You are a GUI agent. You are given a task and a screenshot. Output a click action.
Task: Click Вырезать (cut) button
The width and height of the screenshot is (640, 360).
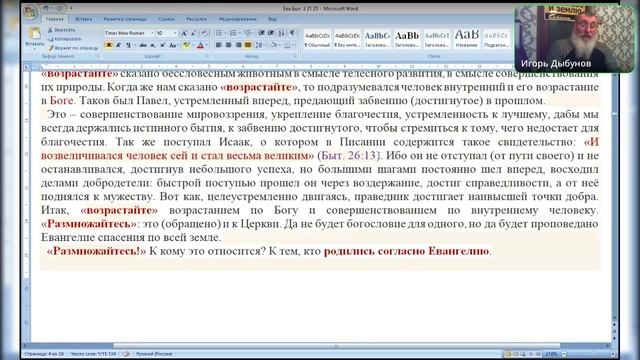(x=62, y=30)
